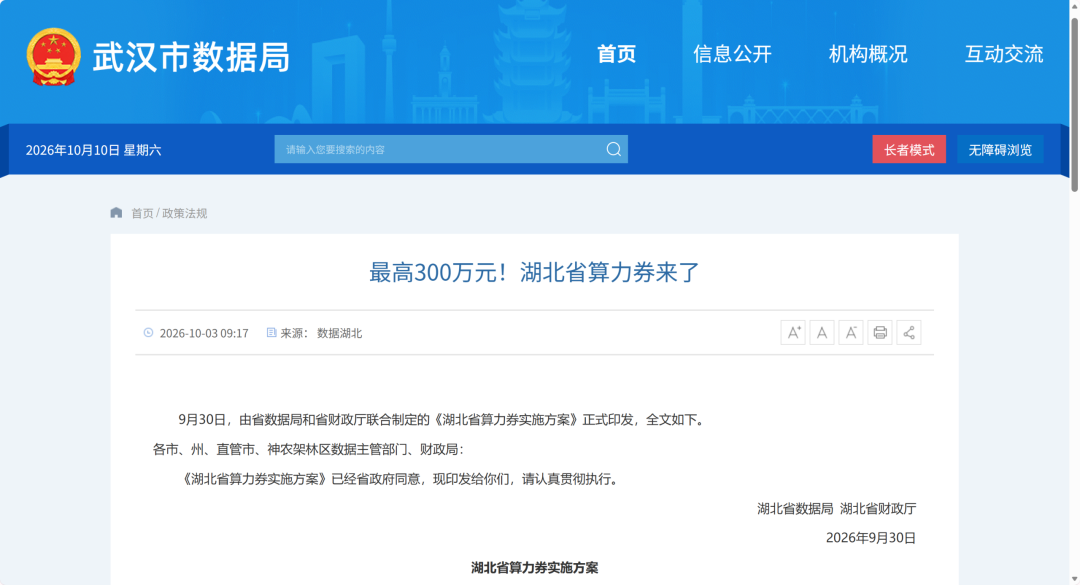
Task: Increase font size with A+ icon
Action: coord(793,333)
